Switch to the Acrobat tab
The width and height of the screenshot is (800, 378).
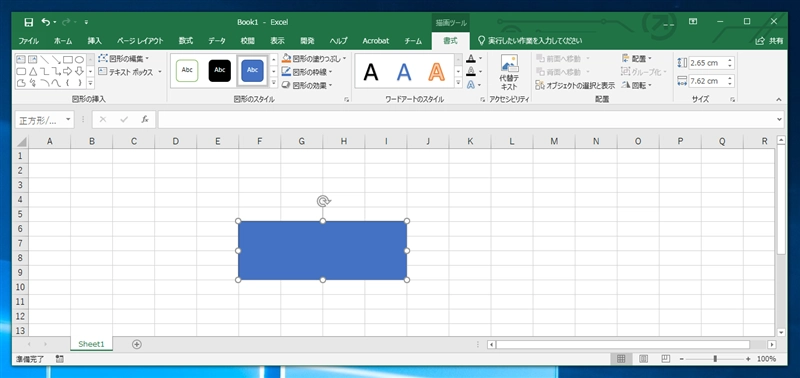[x=376, y=41]
